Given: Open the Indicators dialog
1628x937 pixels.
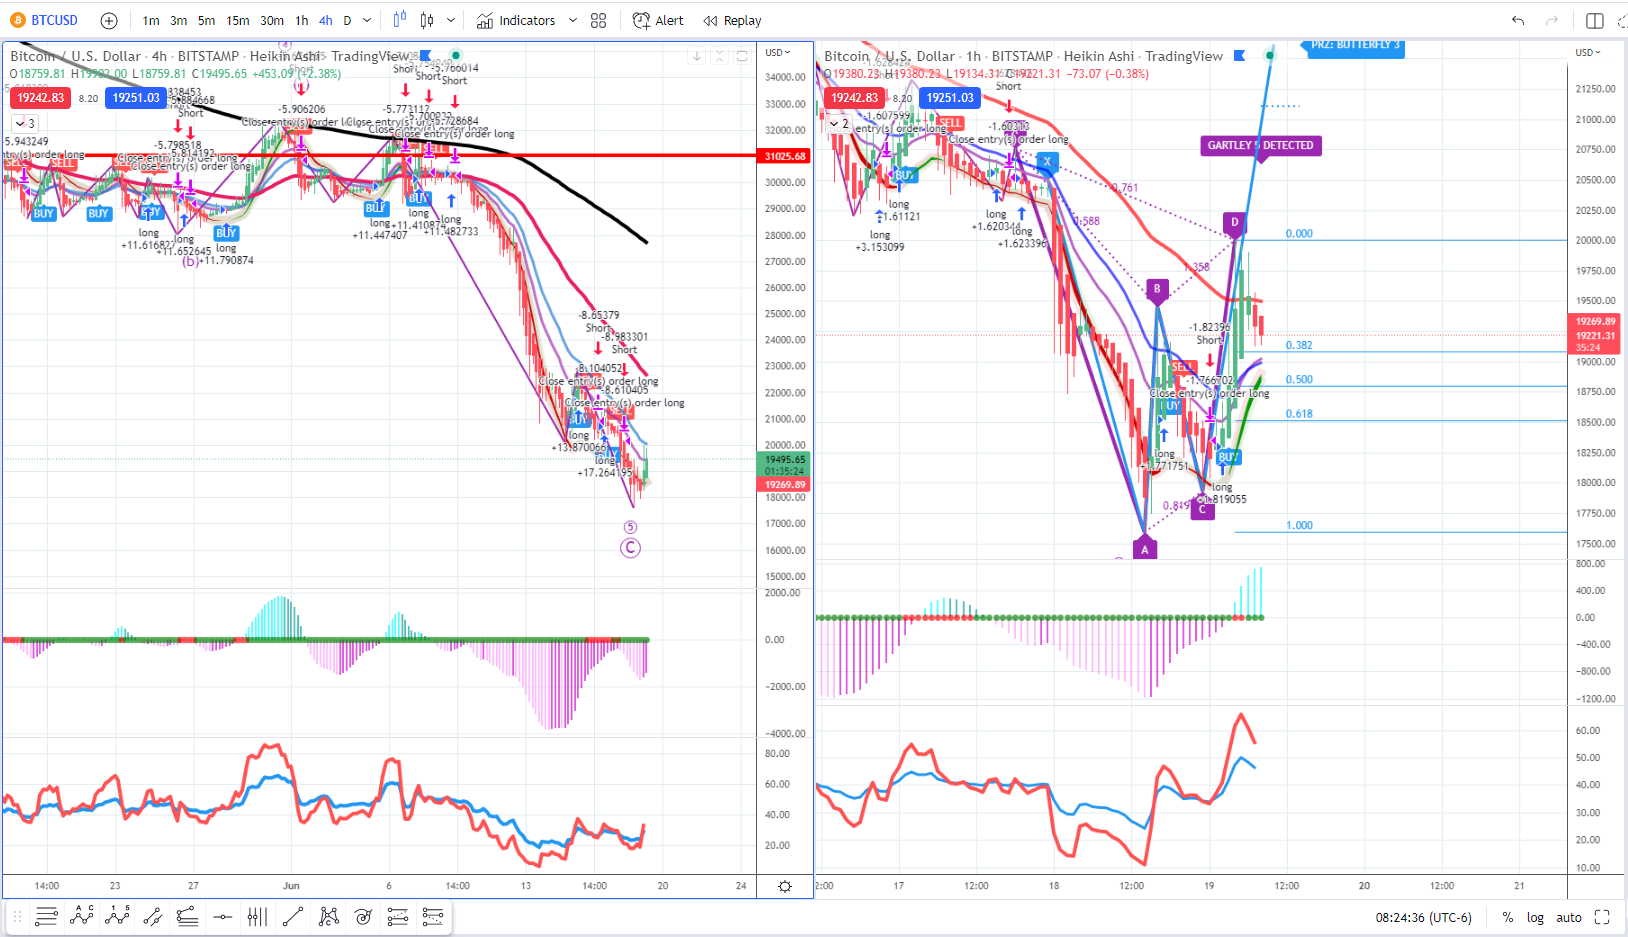Looking at the screenshot, I should [516, 20].
